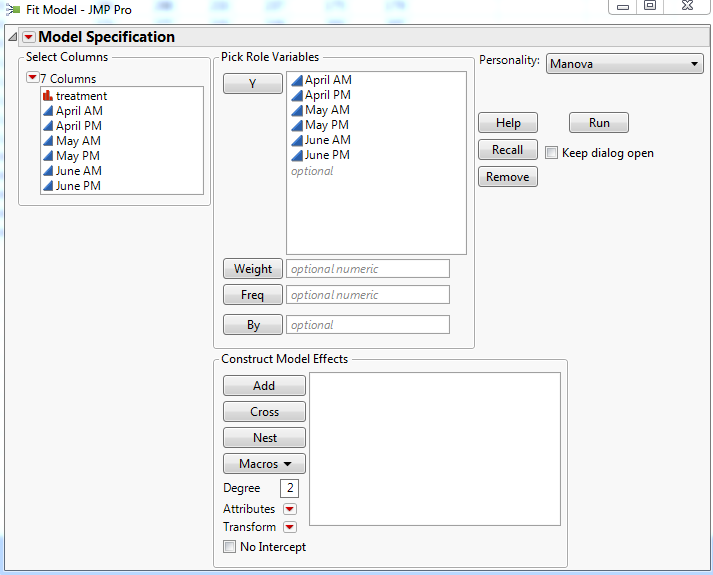
Task: Select April PM in the Select Columns list
Action: (79, 126)
